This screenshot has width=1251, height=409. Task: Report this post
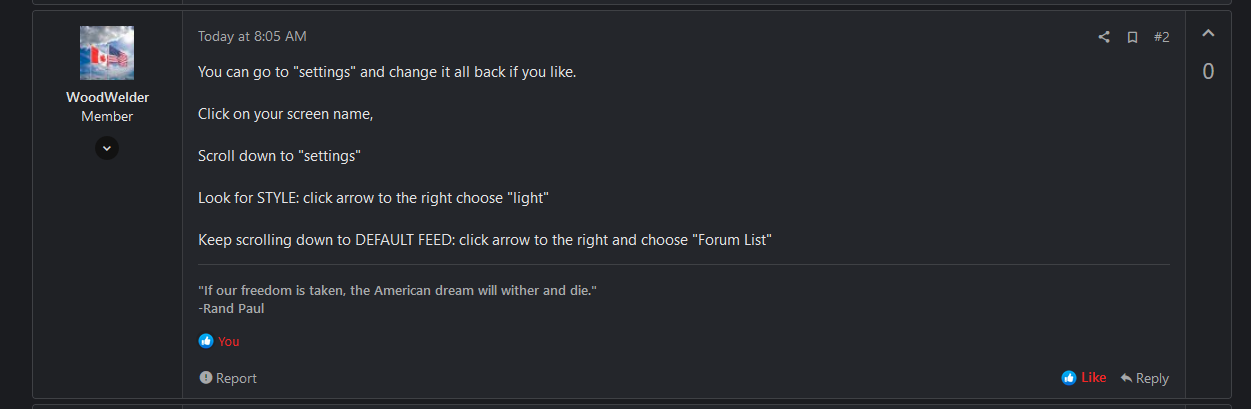click(228, 378)
